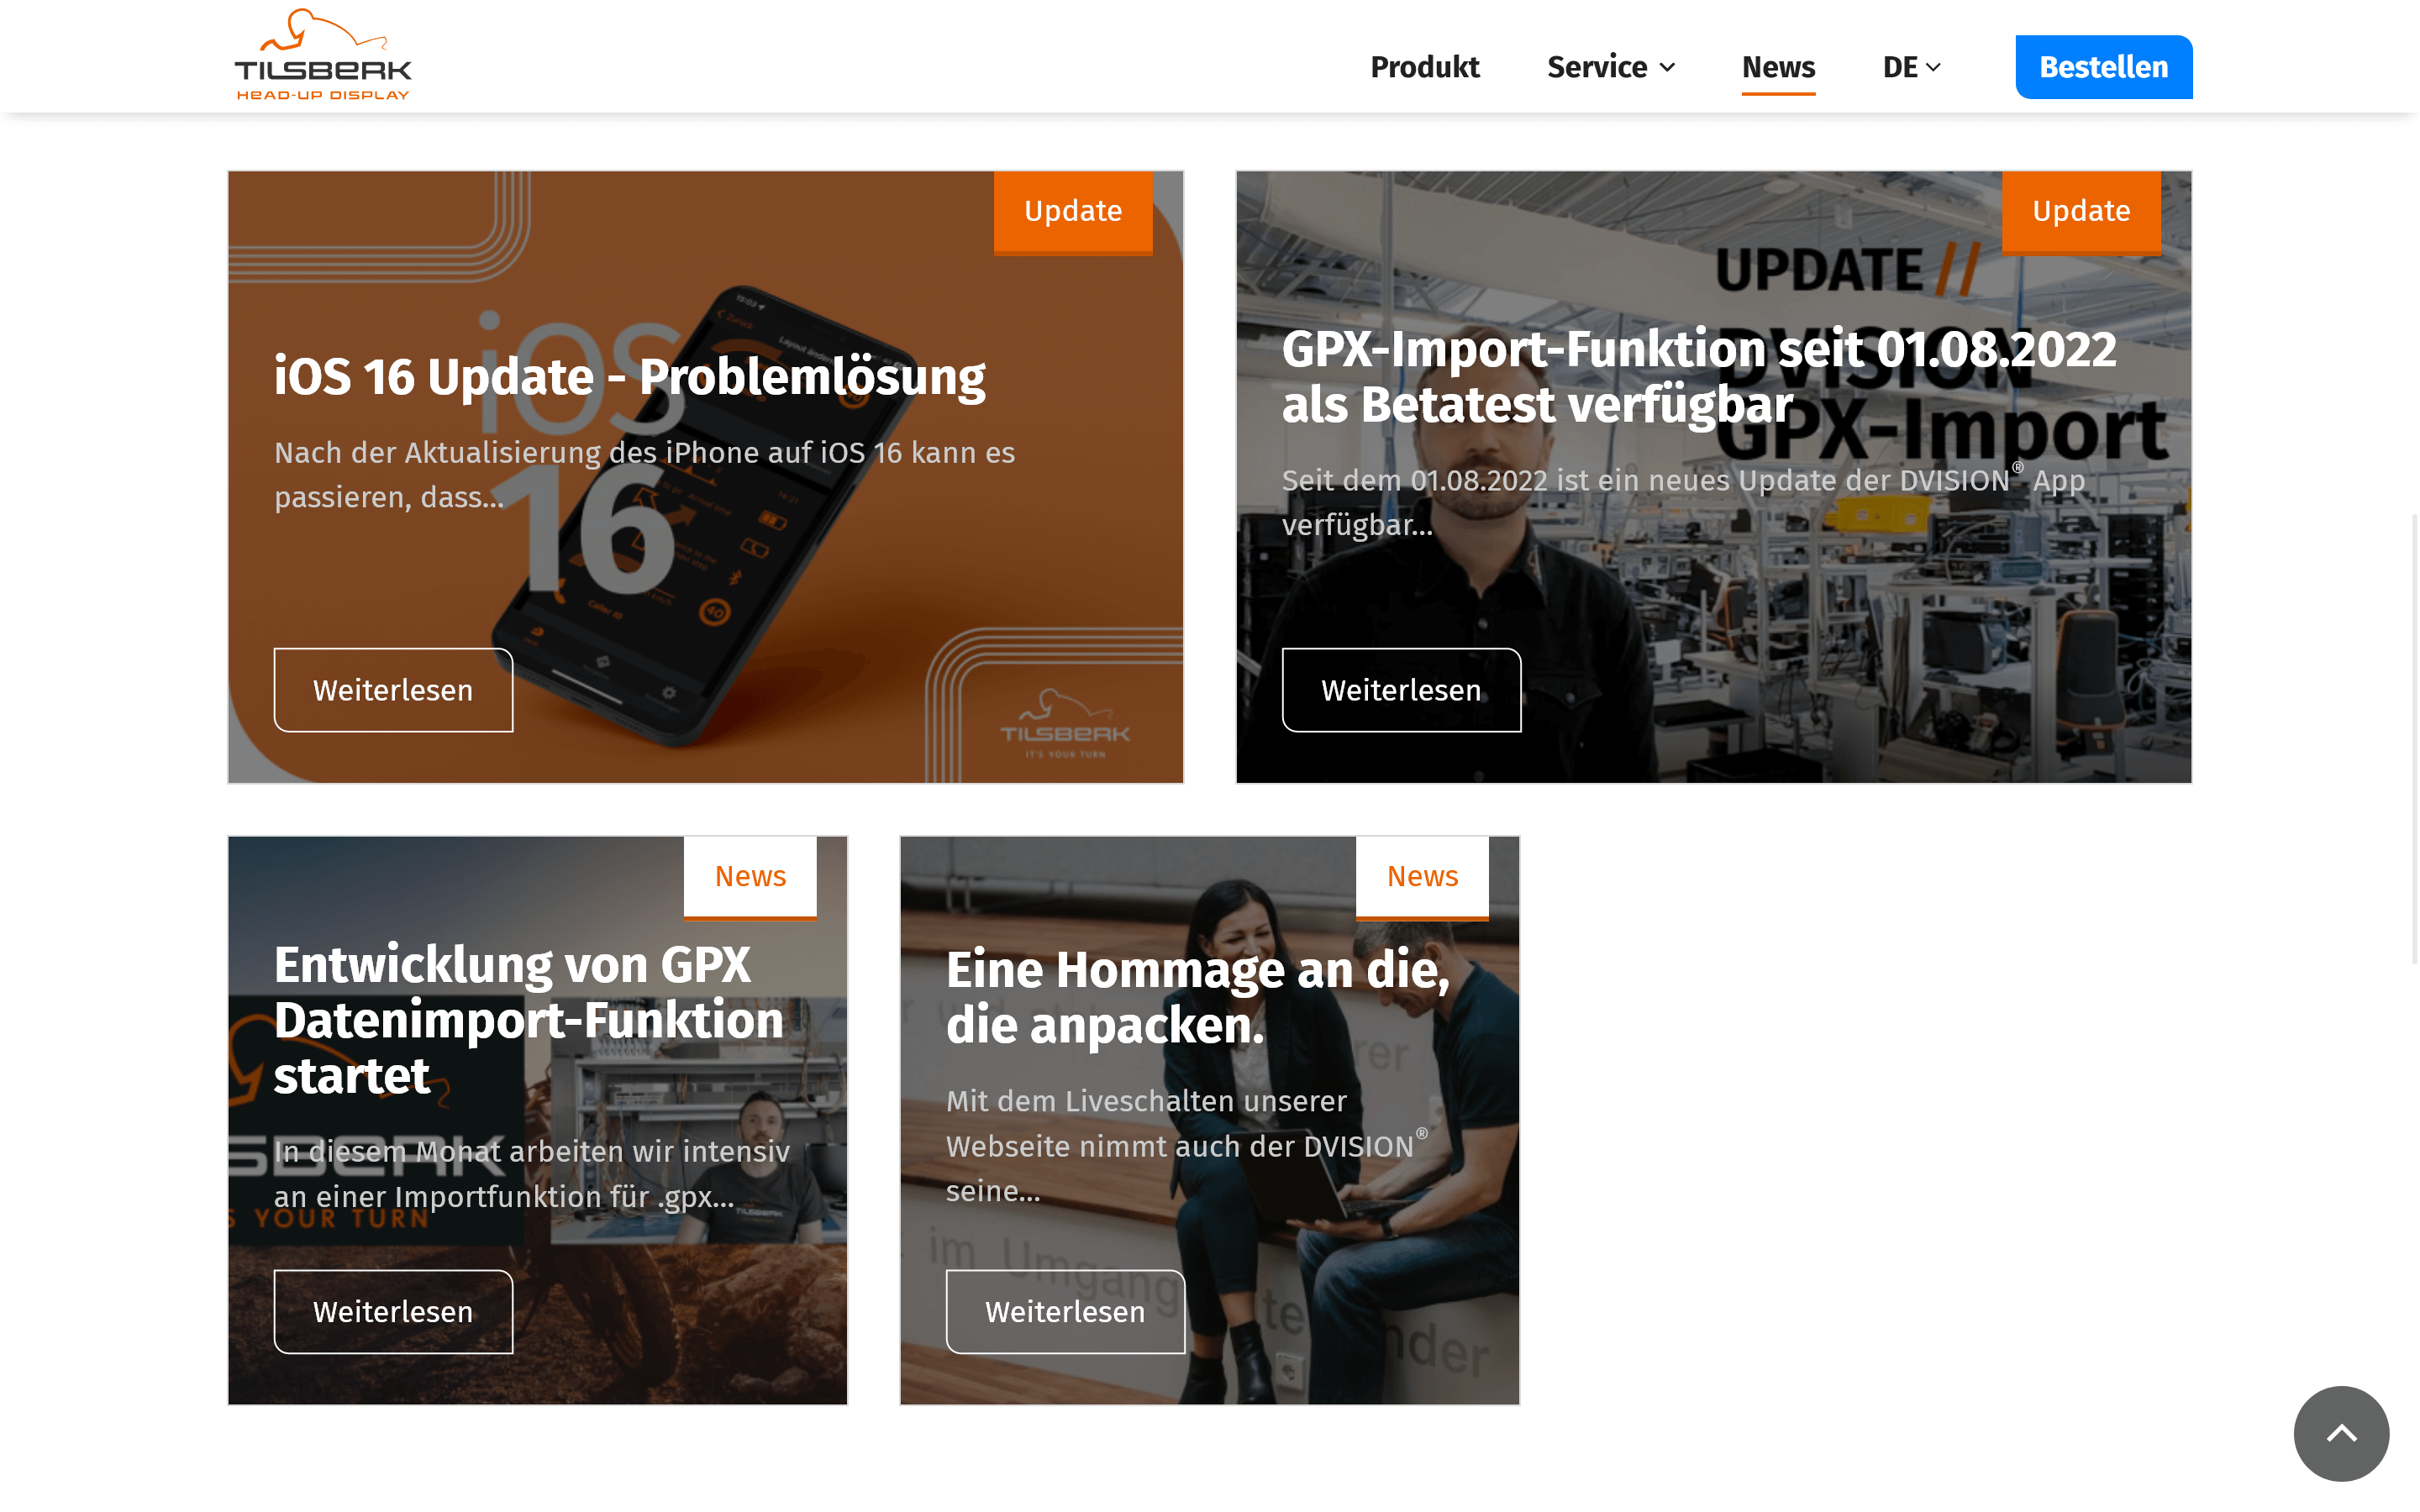Click Weiterlesen on the GPX-Import-Funktion card
The image size is (2420, 1512).
point(1401,690)
